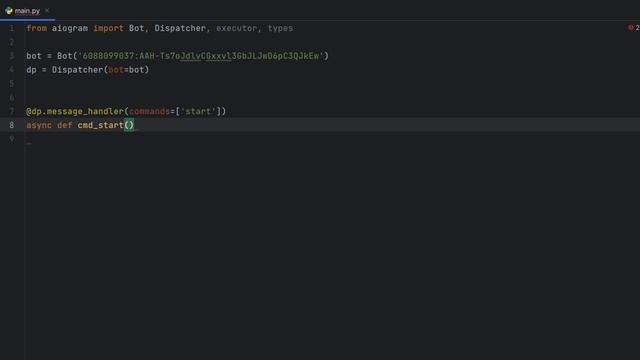Click line number 7 in the gutter

coord(12,111)
